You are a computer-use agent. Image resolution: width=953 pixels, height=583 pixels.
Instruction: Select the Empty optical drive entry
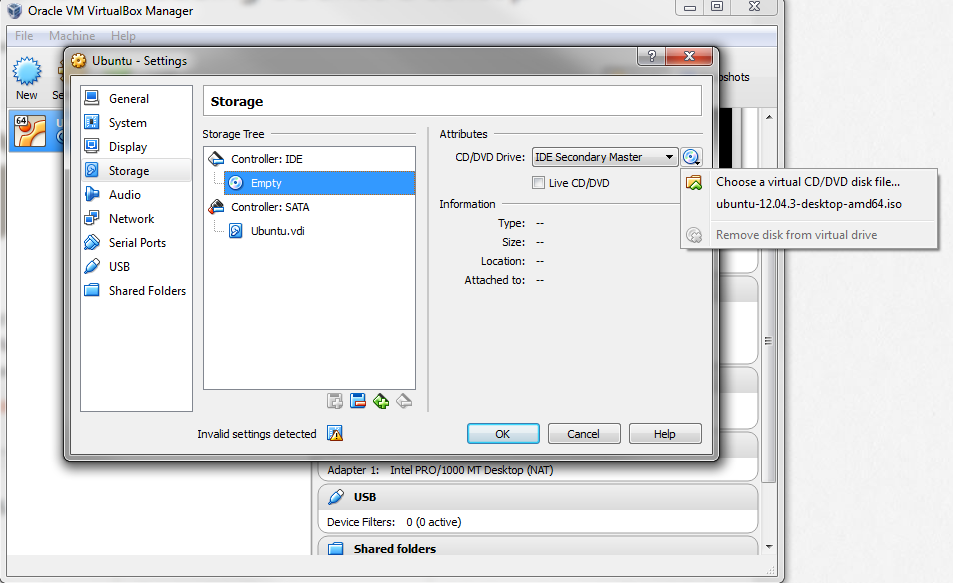point(319,183)
